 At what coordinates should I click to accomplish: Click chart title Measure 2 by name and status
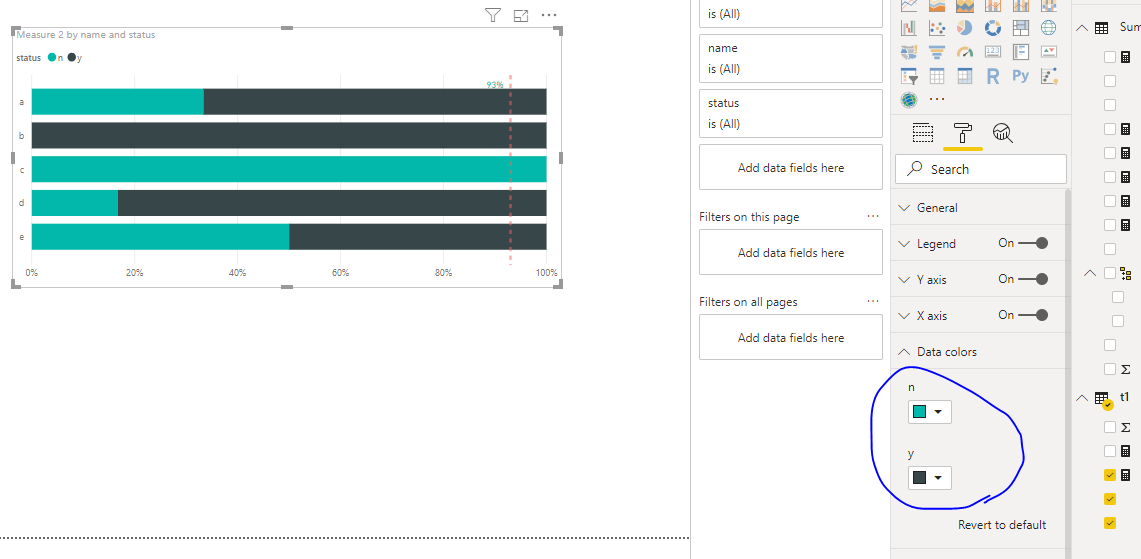(86, 34)
